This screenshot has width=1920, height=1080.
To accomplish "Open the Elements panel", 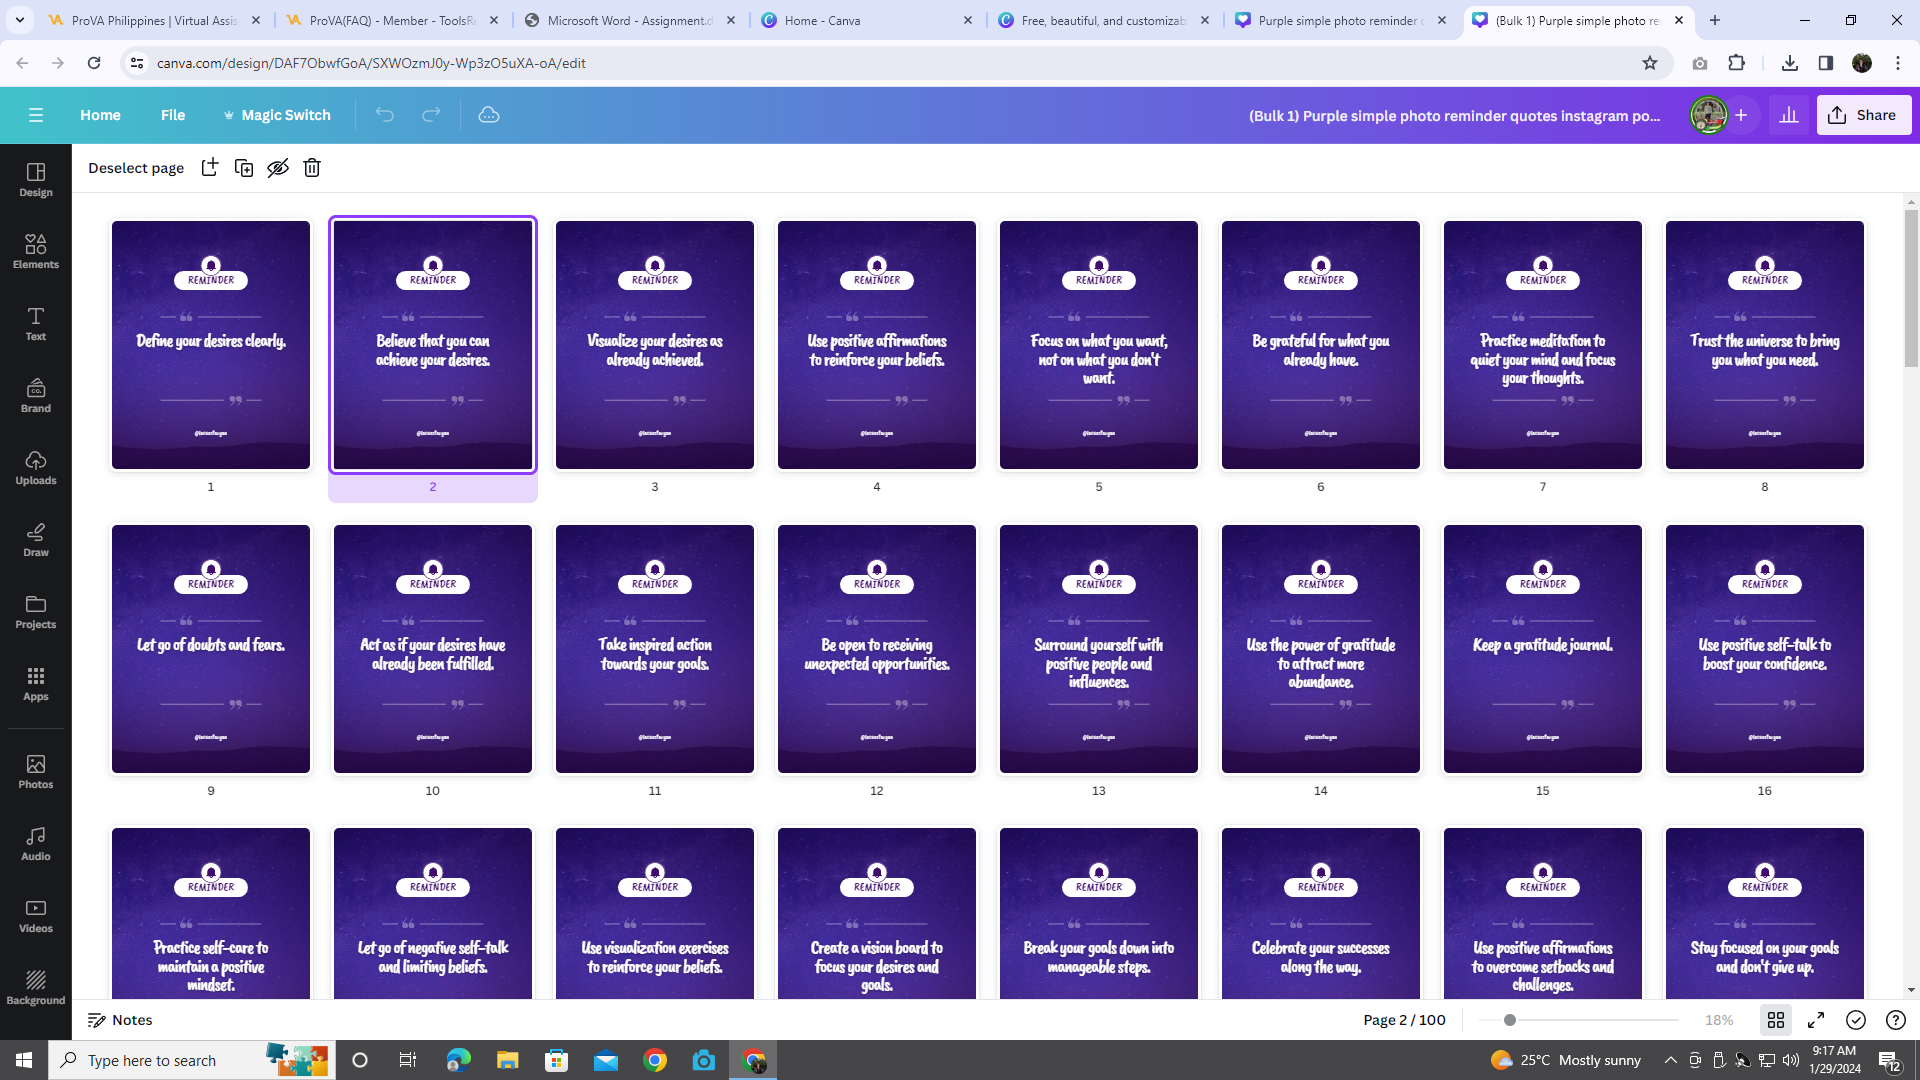I will coord(36,251).
